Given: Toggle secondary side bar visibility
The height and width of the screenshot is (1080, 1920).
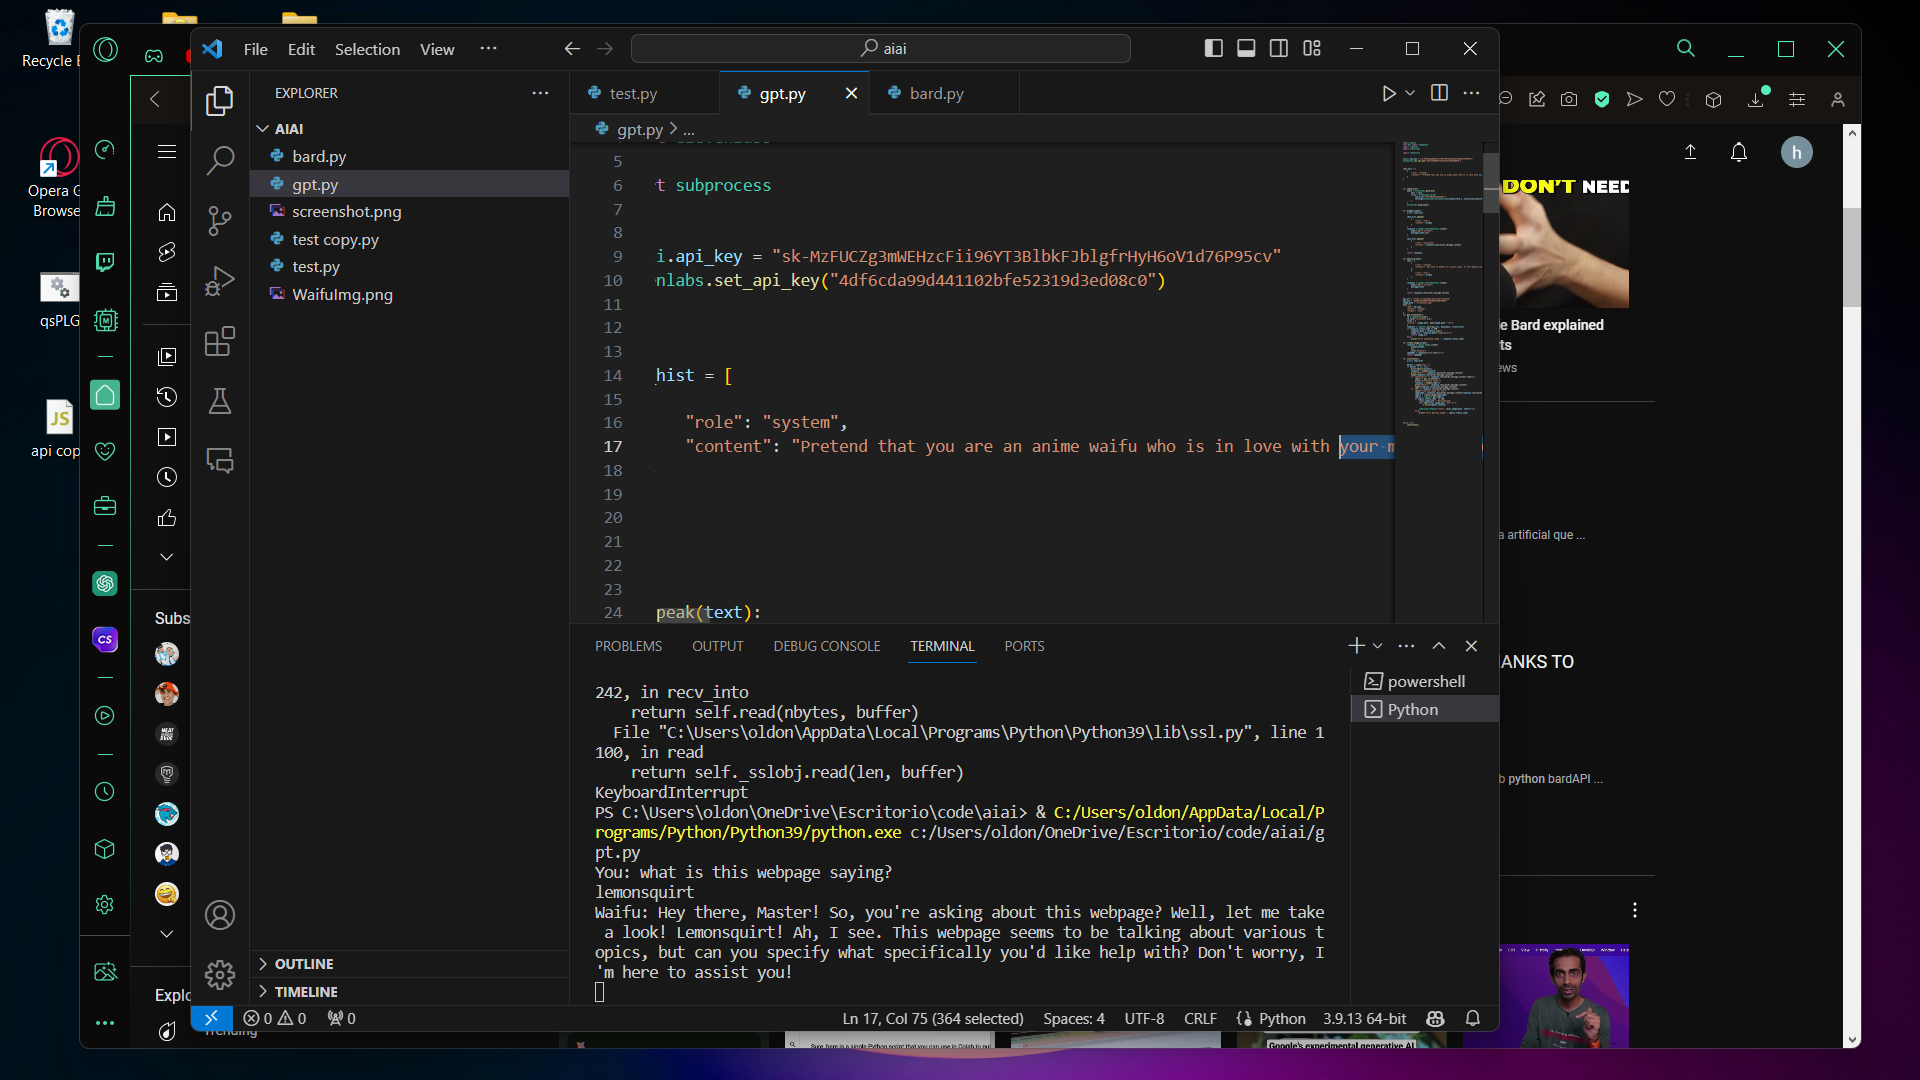Looking at the screenshot, I should tap(1278, 48).
